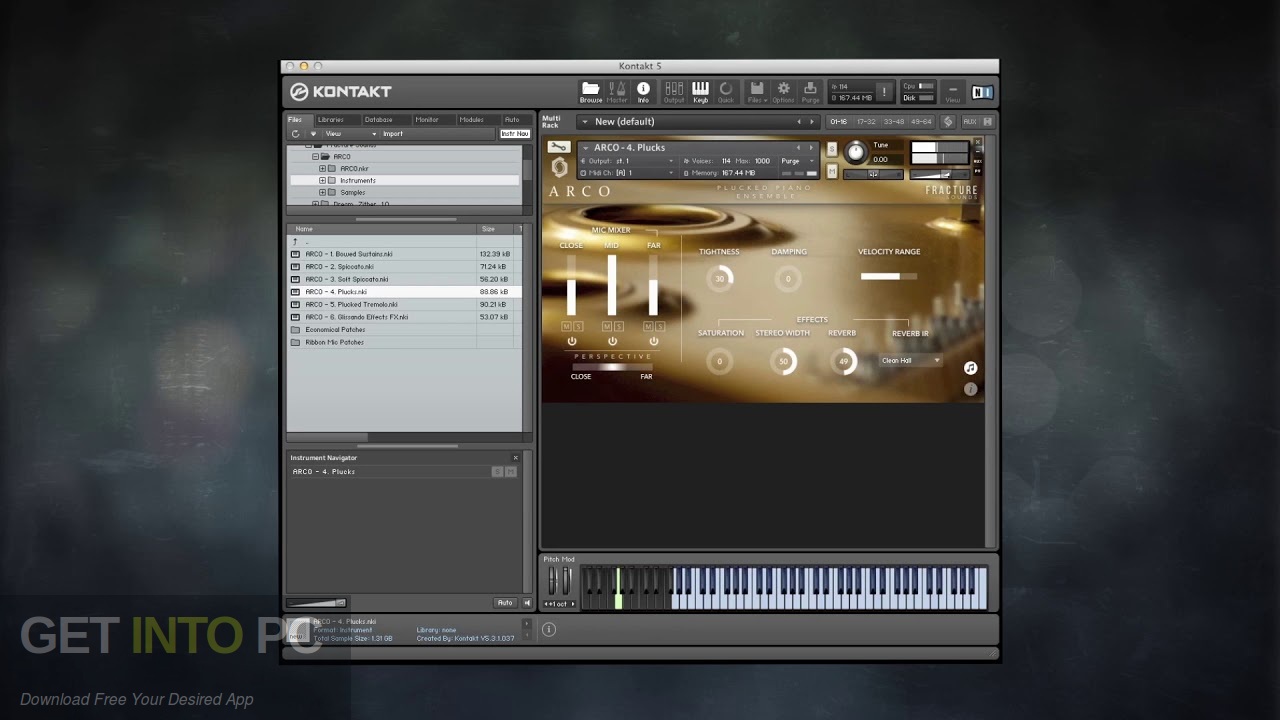This screenshot has height=720, width=1280.
Task: Toggle the Instr Nav button
Action: 514,134
